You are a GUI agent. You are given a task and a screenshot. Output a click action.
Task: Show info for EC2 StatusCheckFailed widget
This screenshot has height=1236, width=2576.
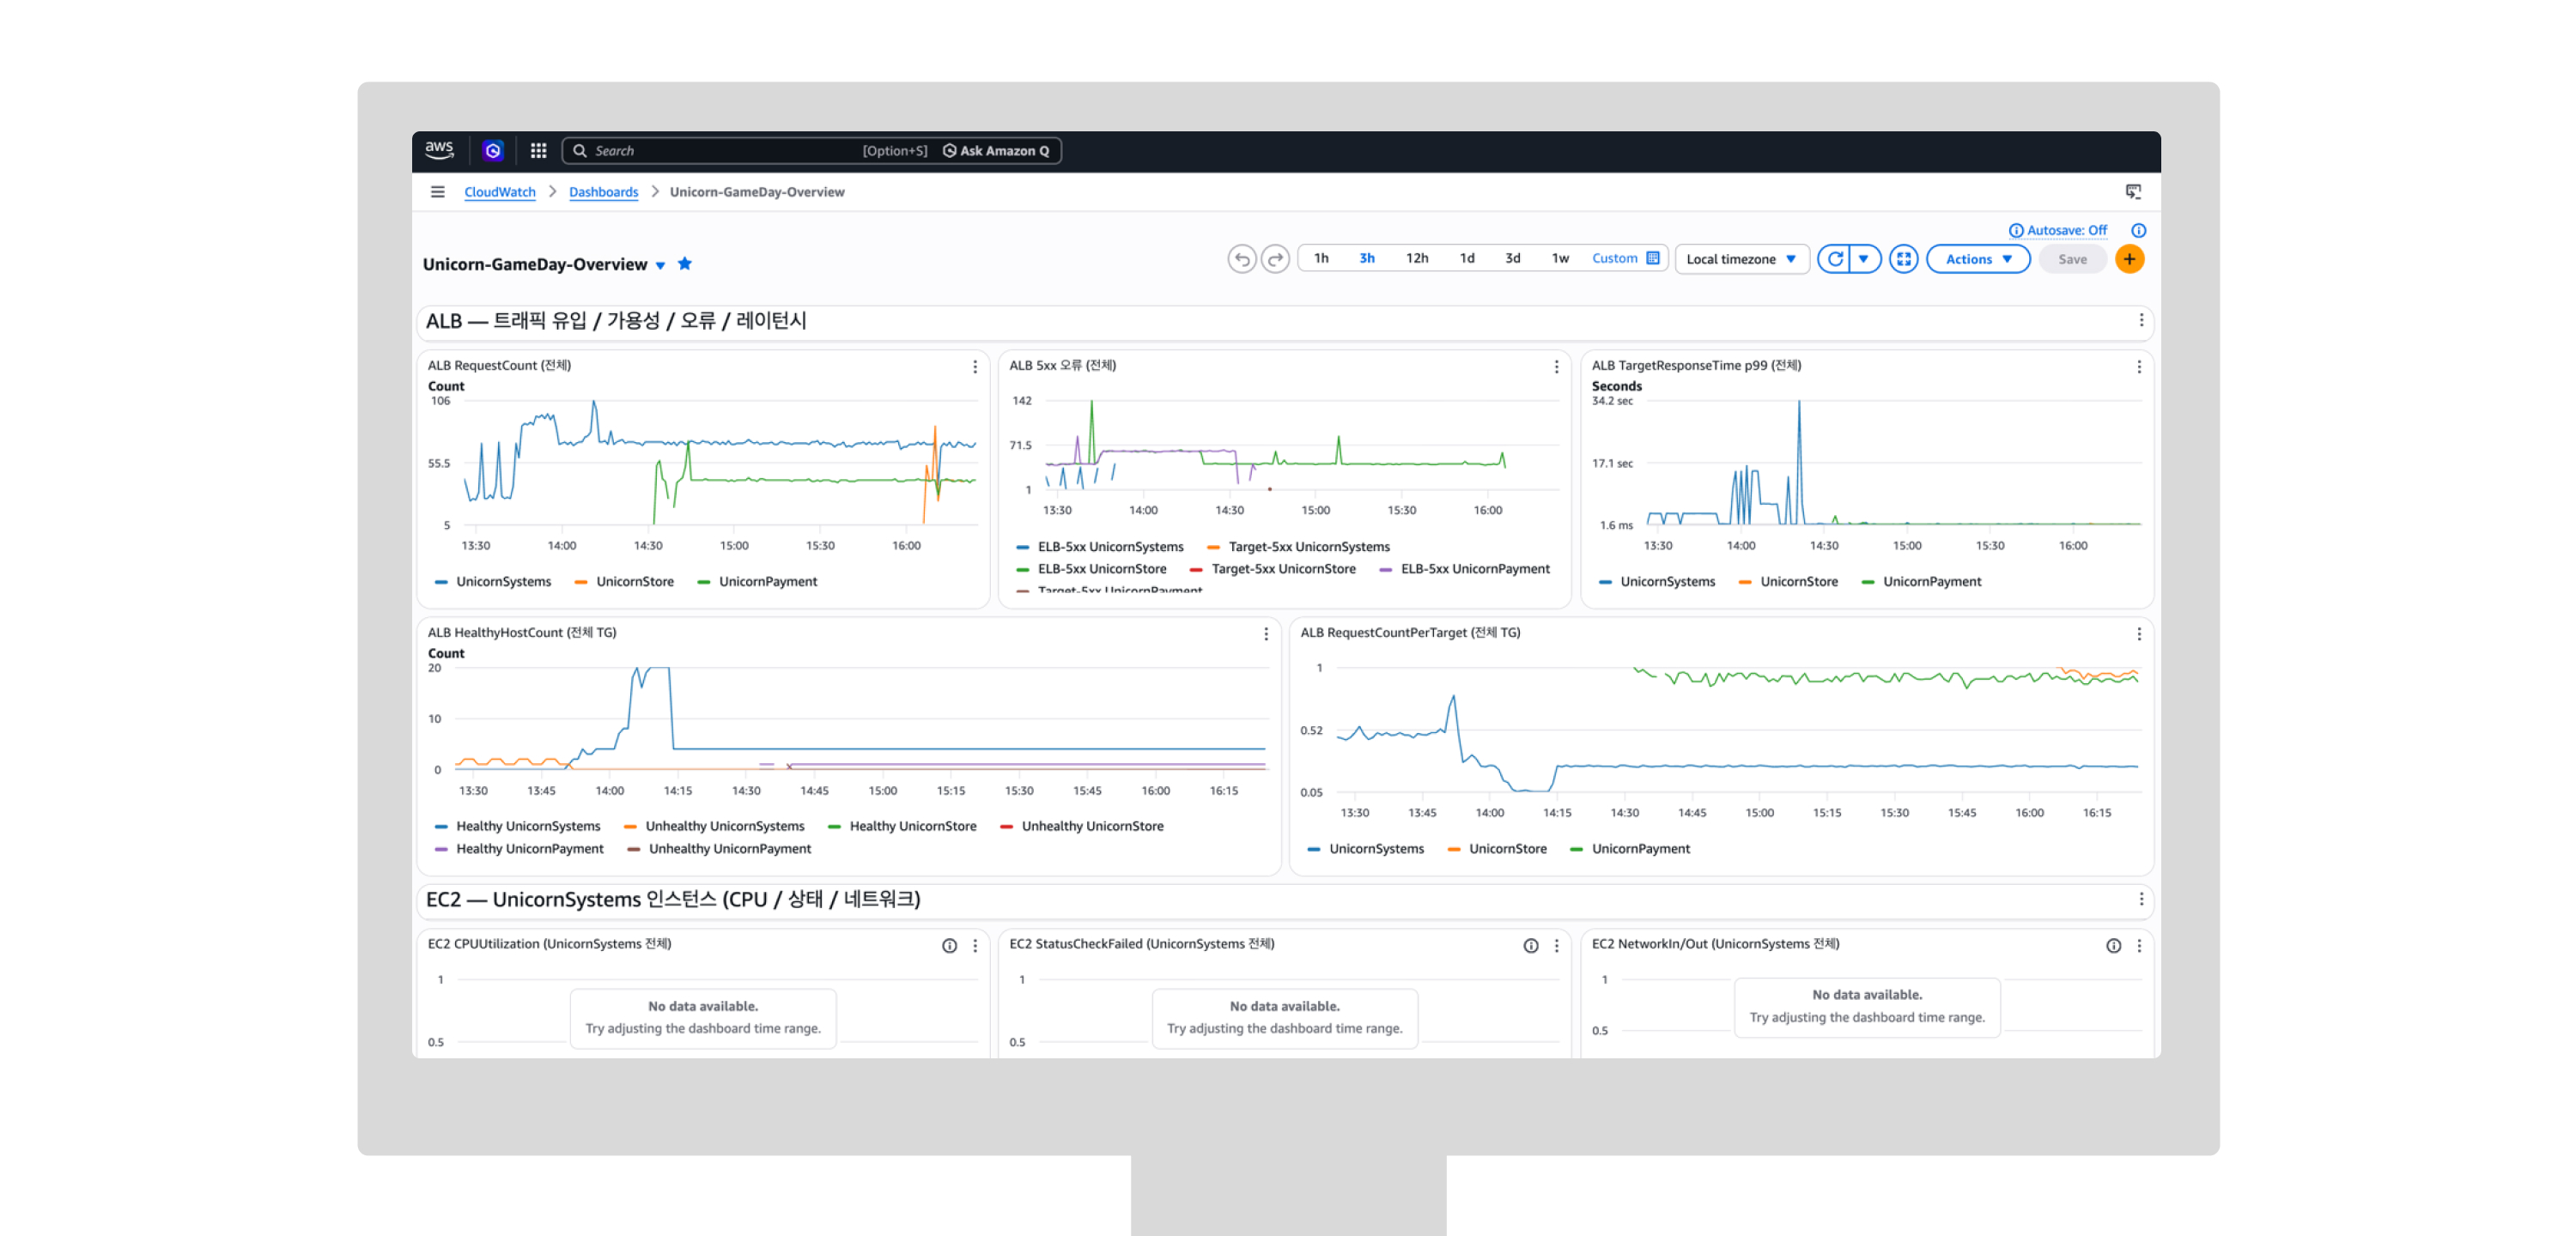1531,946
